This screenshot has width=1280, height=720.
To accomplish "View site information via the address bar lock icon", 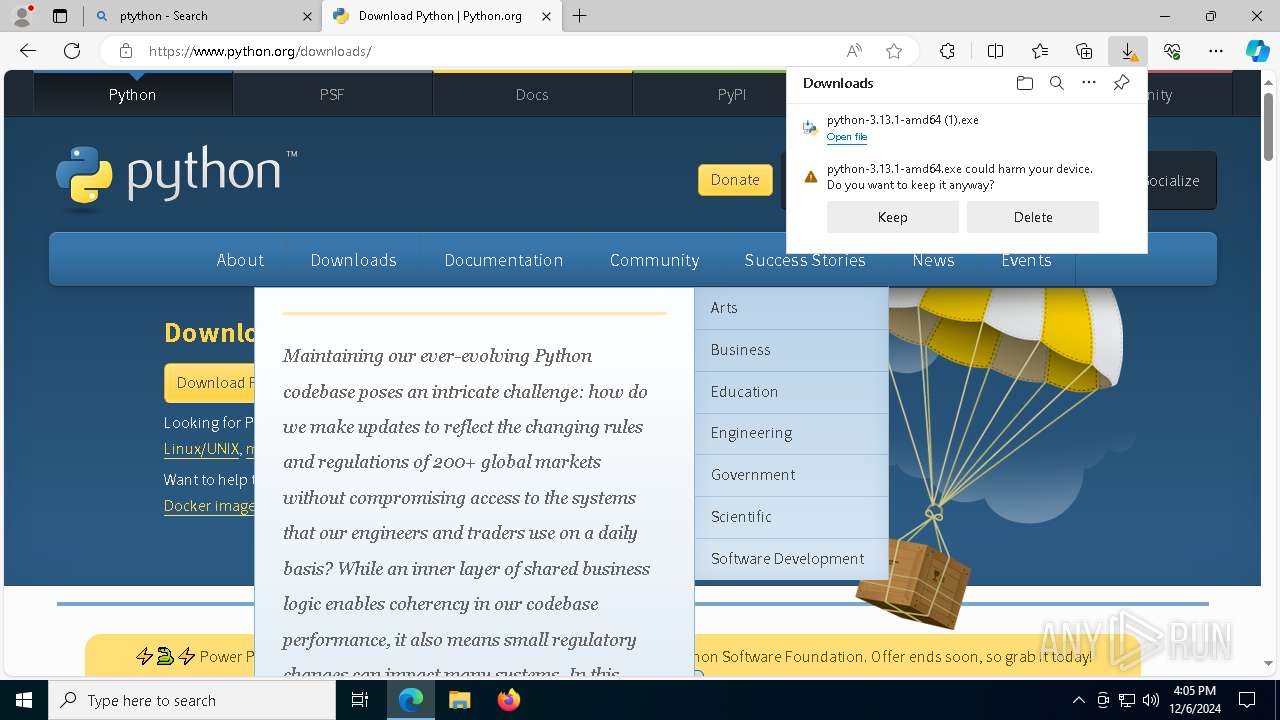I will [125, 51].
